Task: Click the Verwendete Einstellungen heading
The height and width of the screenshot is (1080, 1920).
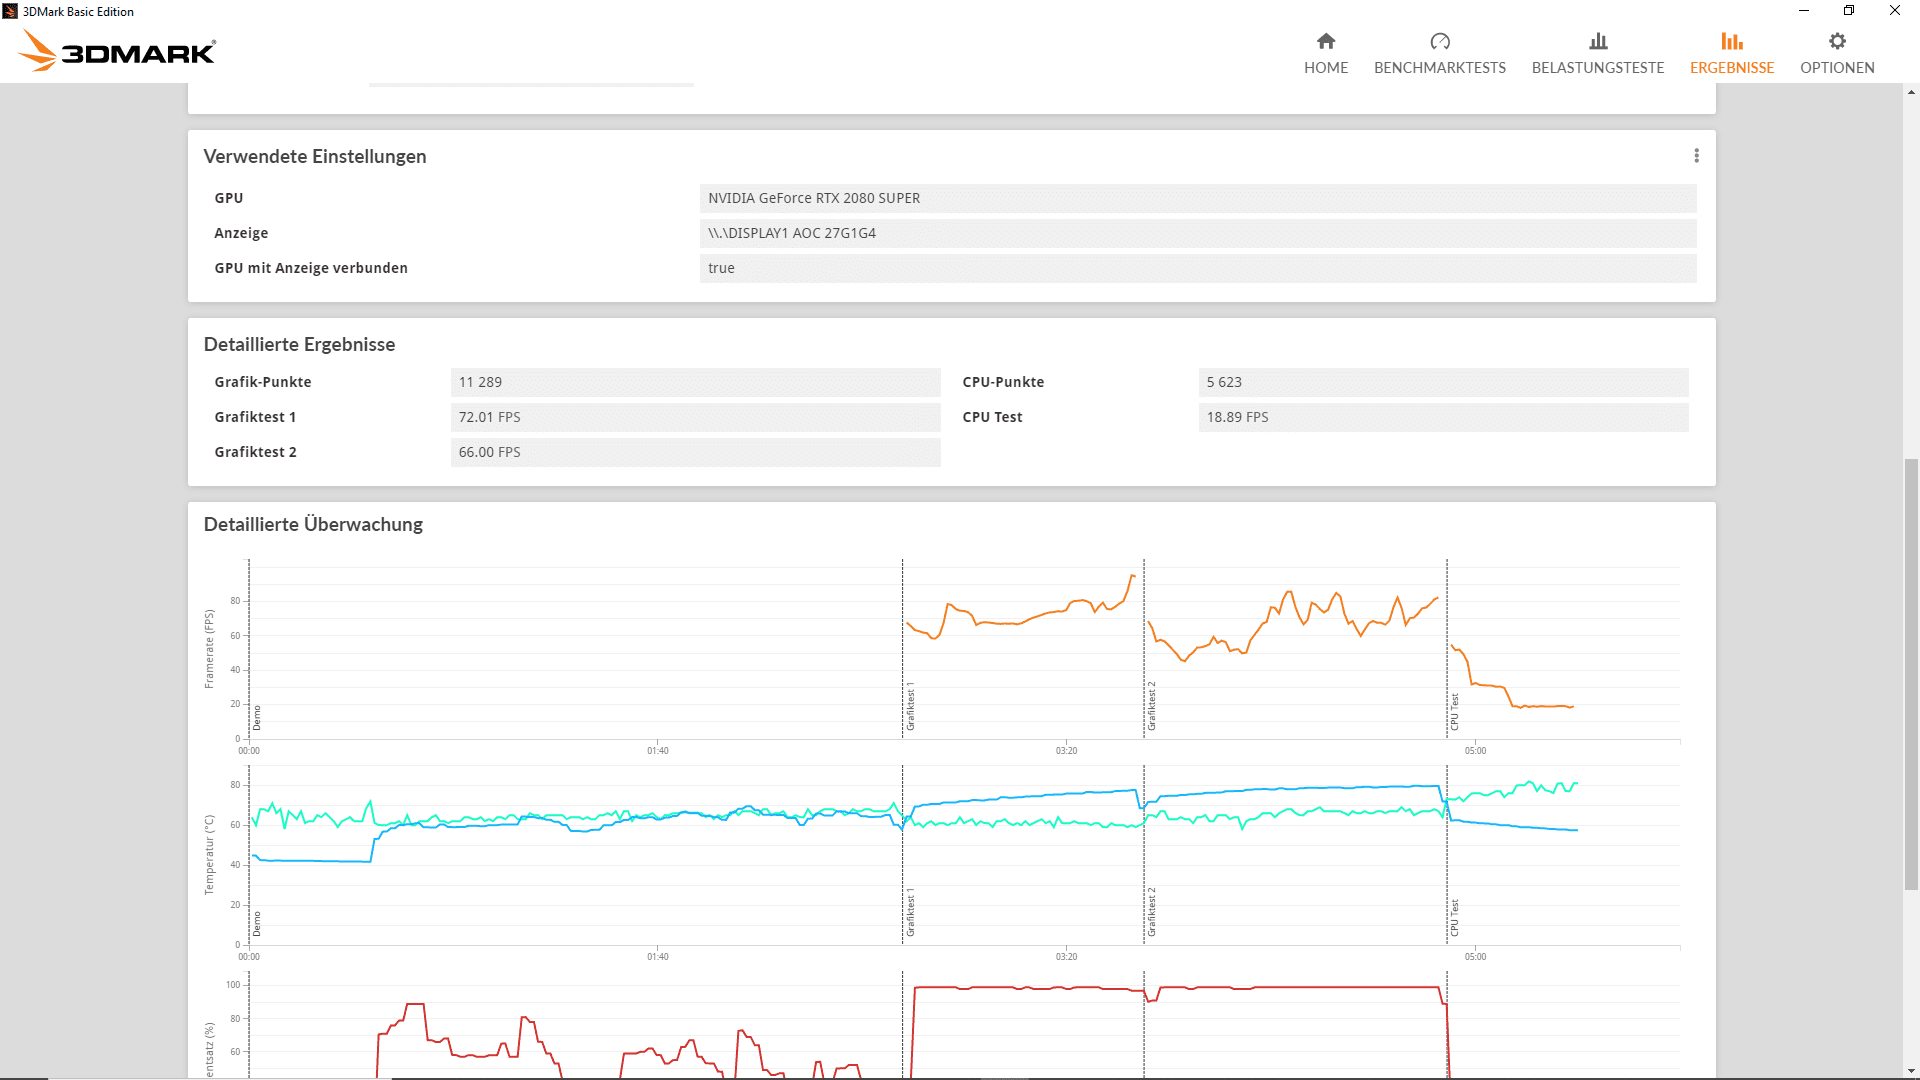Action: (315, 156)
